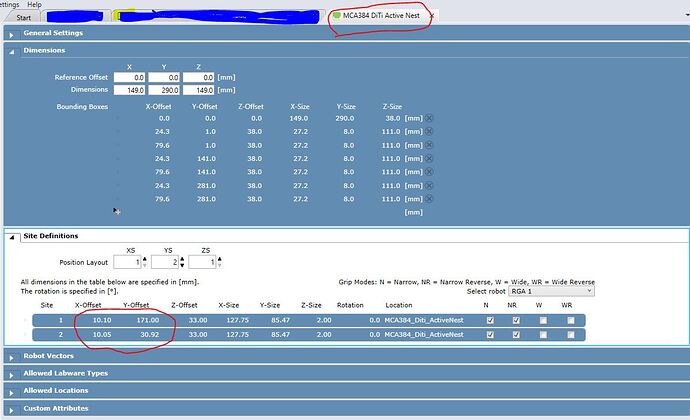The image size is (690, 420).
Task: Delete bounding box 24.3 / 1.0 row
Action: [429, 131]
